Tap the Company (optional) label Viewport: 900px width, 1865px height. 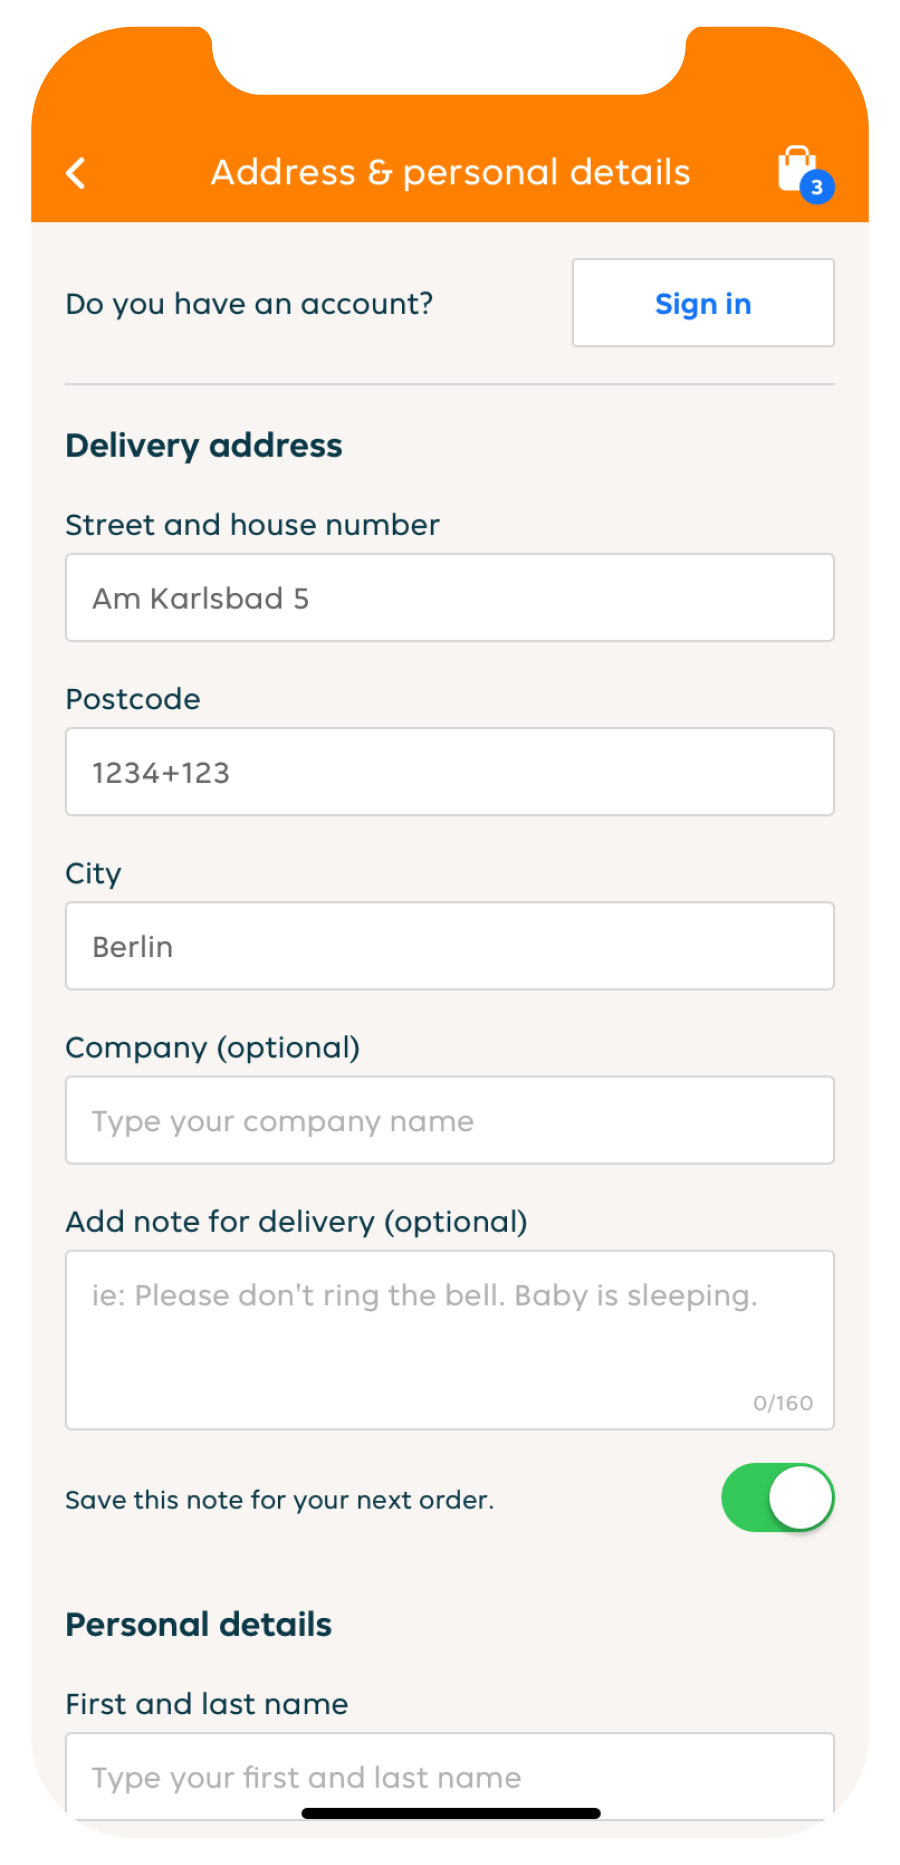(212, 1048)
